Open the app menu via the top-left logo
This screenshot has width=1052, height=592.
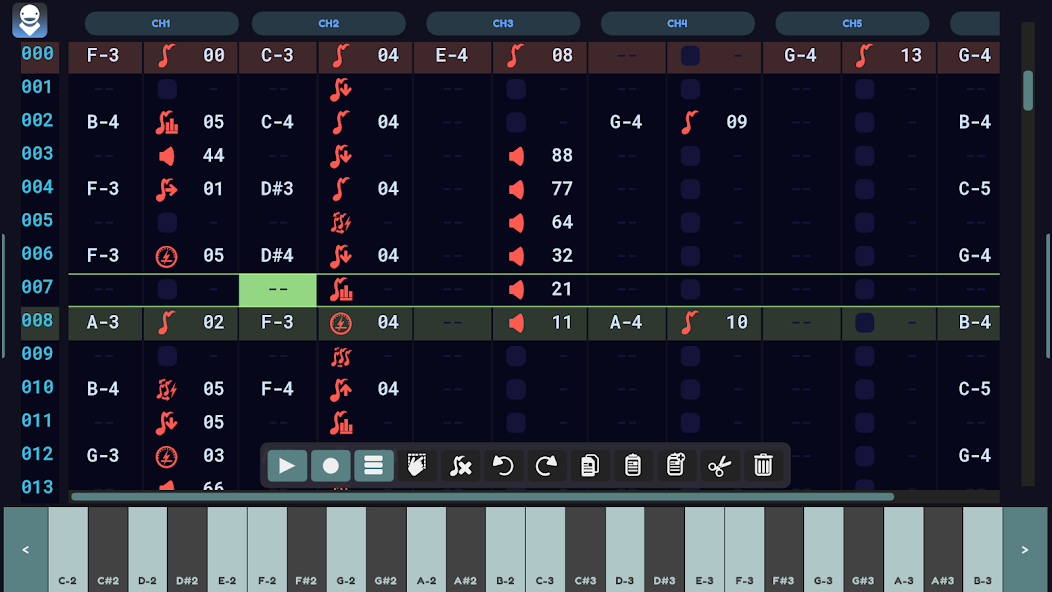click(30, 20)
